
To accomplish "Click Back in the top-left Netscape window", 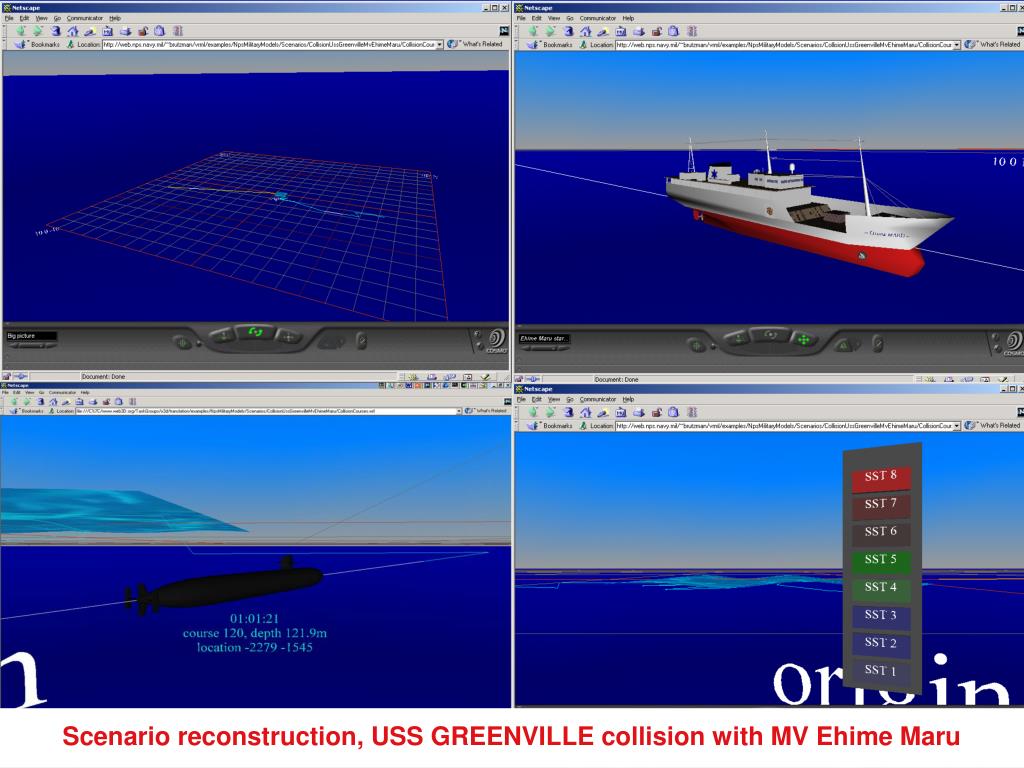I will click(x=20, y=31).
